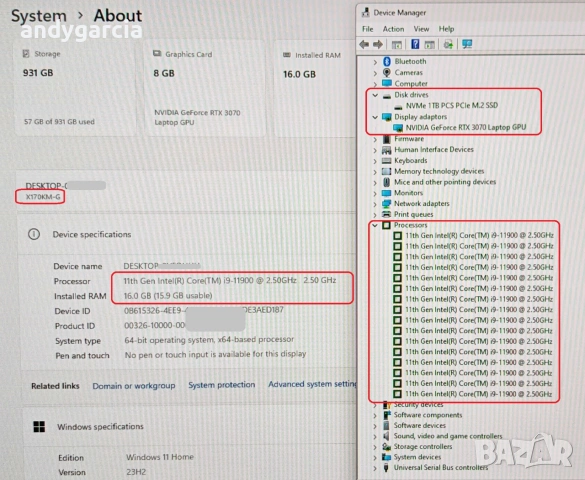Click the Back arrow in Device Manager toolbar
This screenshot has width=585, height=480.
364,45
